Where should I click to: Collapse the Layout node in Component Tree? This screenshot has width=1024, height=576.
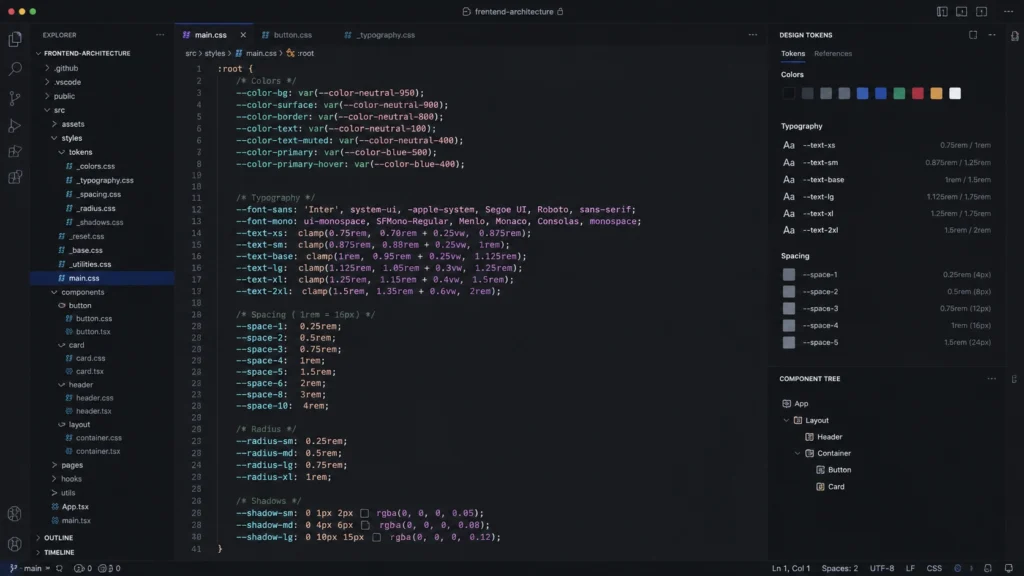click(x=786, y=420)
